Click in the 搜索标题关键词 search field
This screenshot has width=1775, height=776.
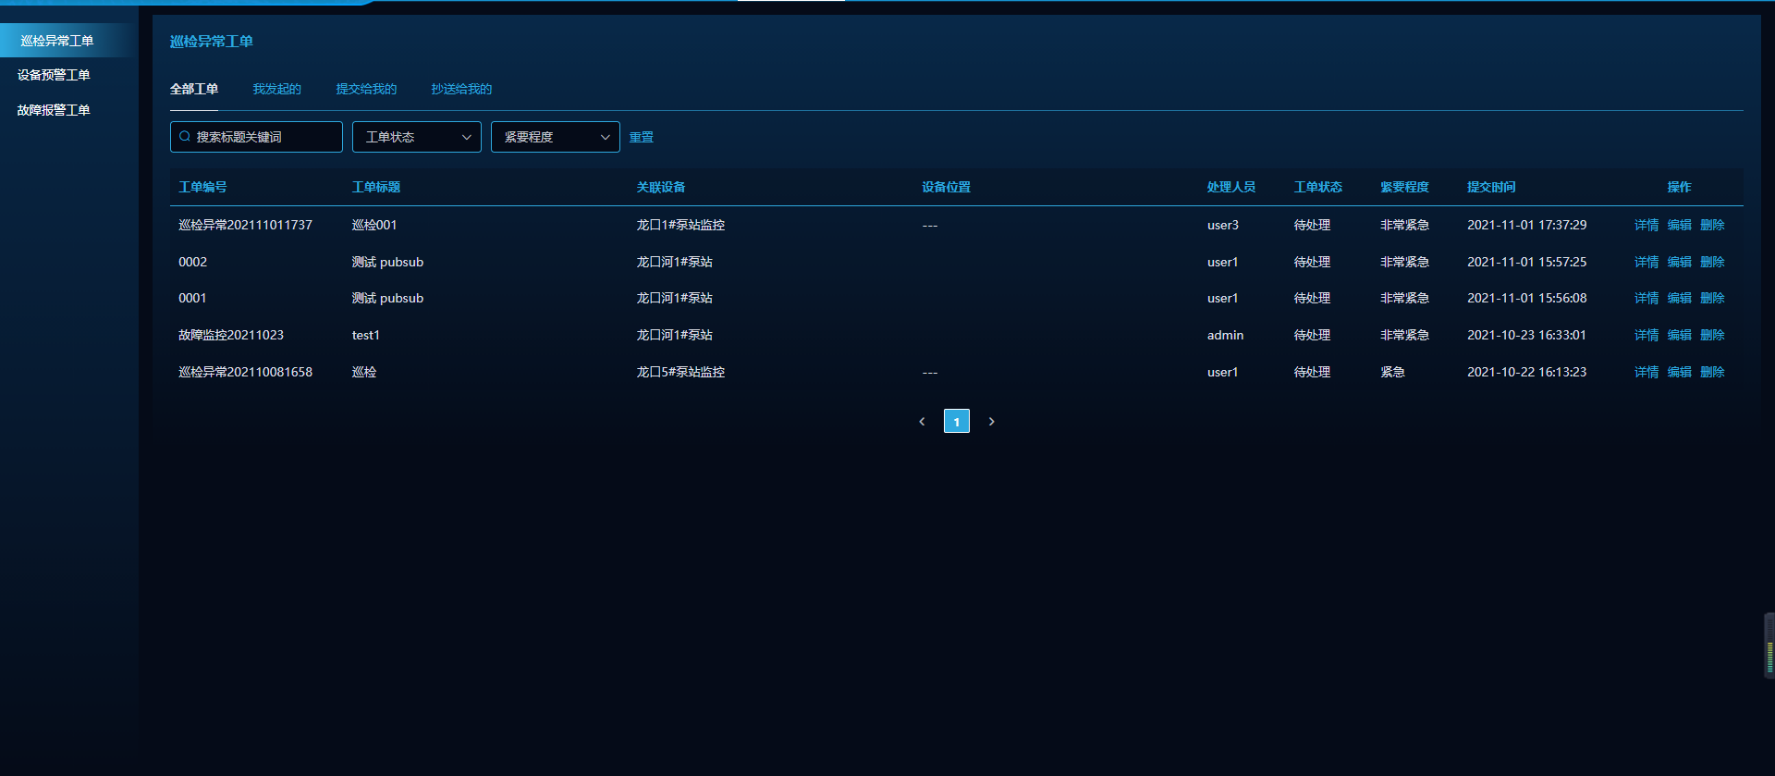pos(265,137)
